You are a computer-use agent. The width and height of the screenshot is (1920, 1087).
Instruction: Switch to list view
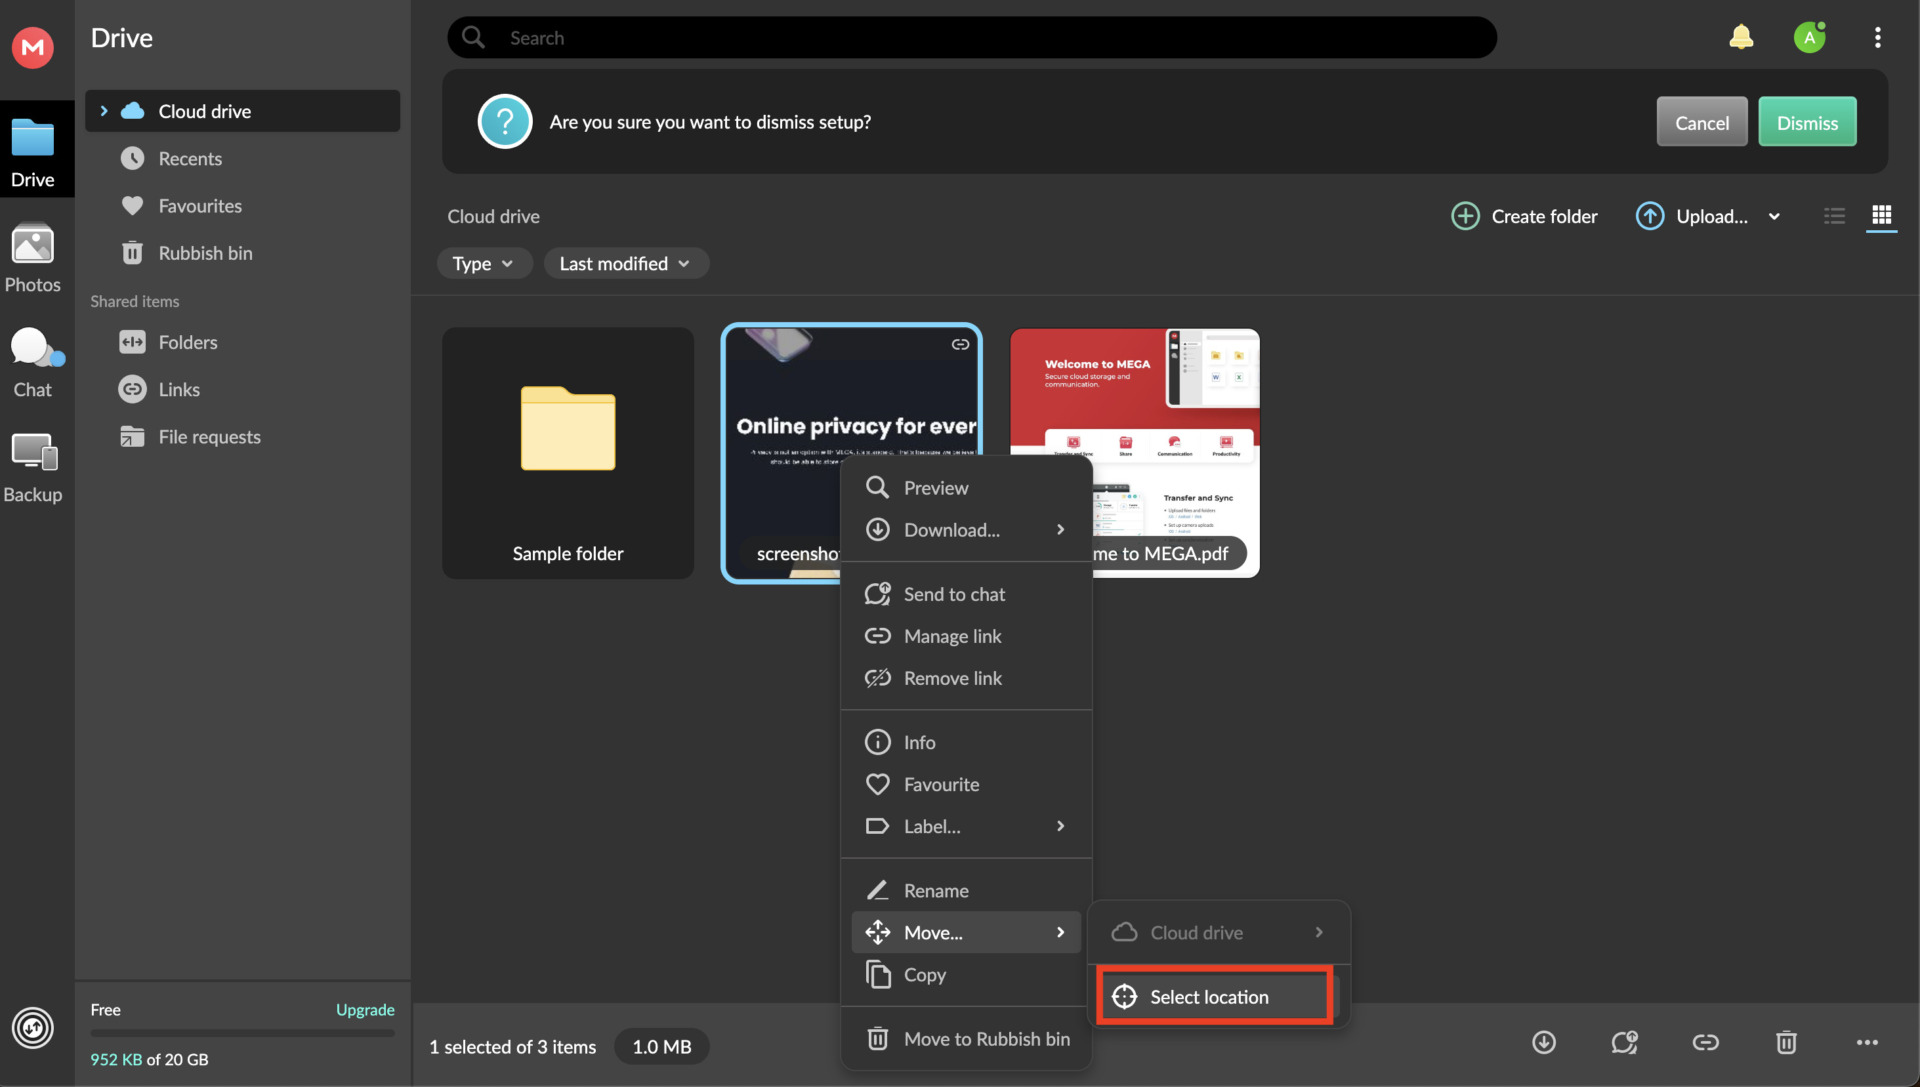1834,216
